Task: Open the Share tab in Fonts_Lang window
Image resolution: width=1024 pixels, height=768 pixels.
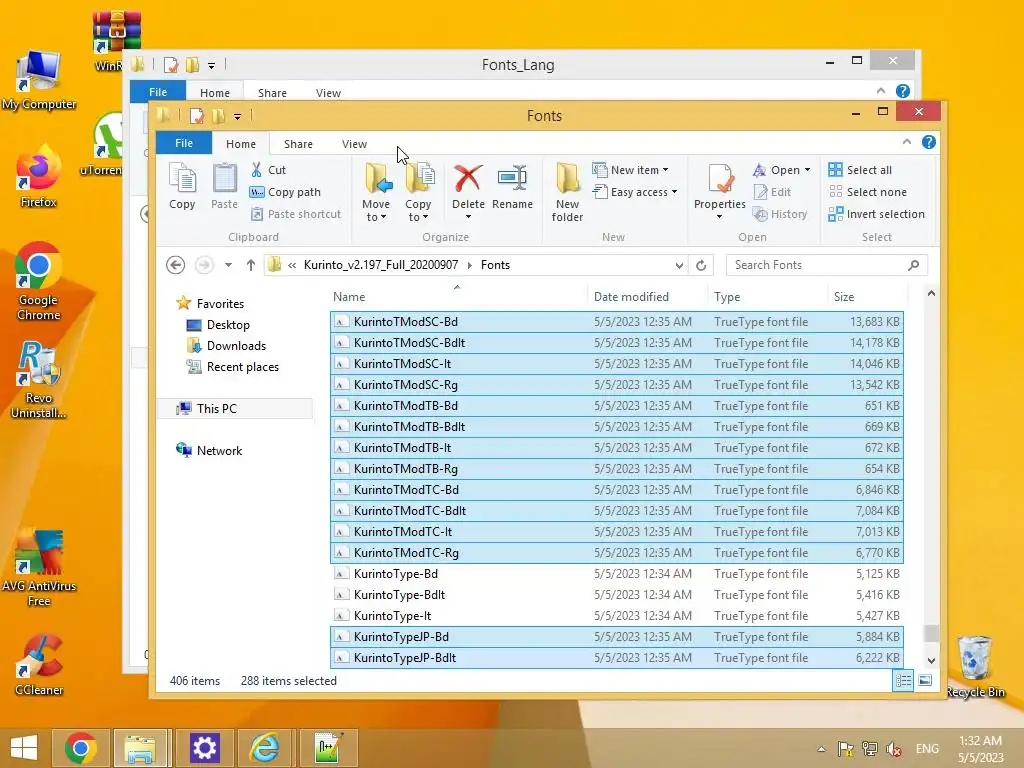Action: click(x=272, y=93)
